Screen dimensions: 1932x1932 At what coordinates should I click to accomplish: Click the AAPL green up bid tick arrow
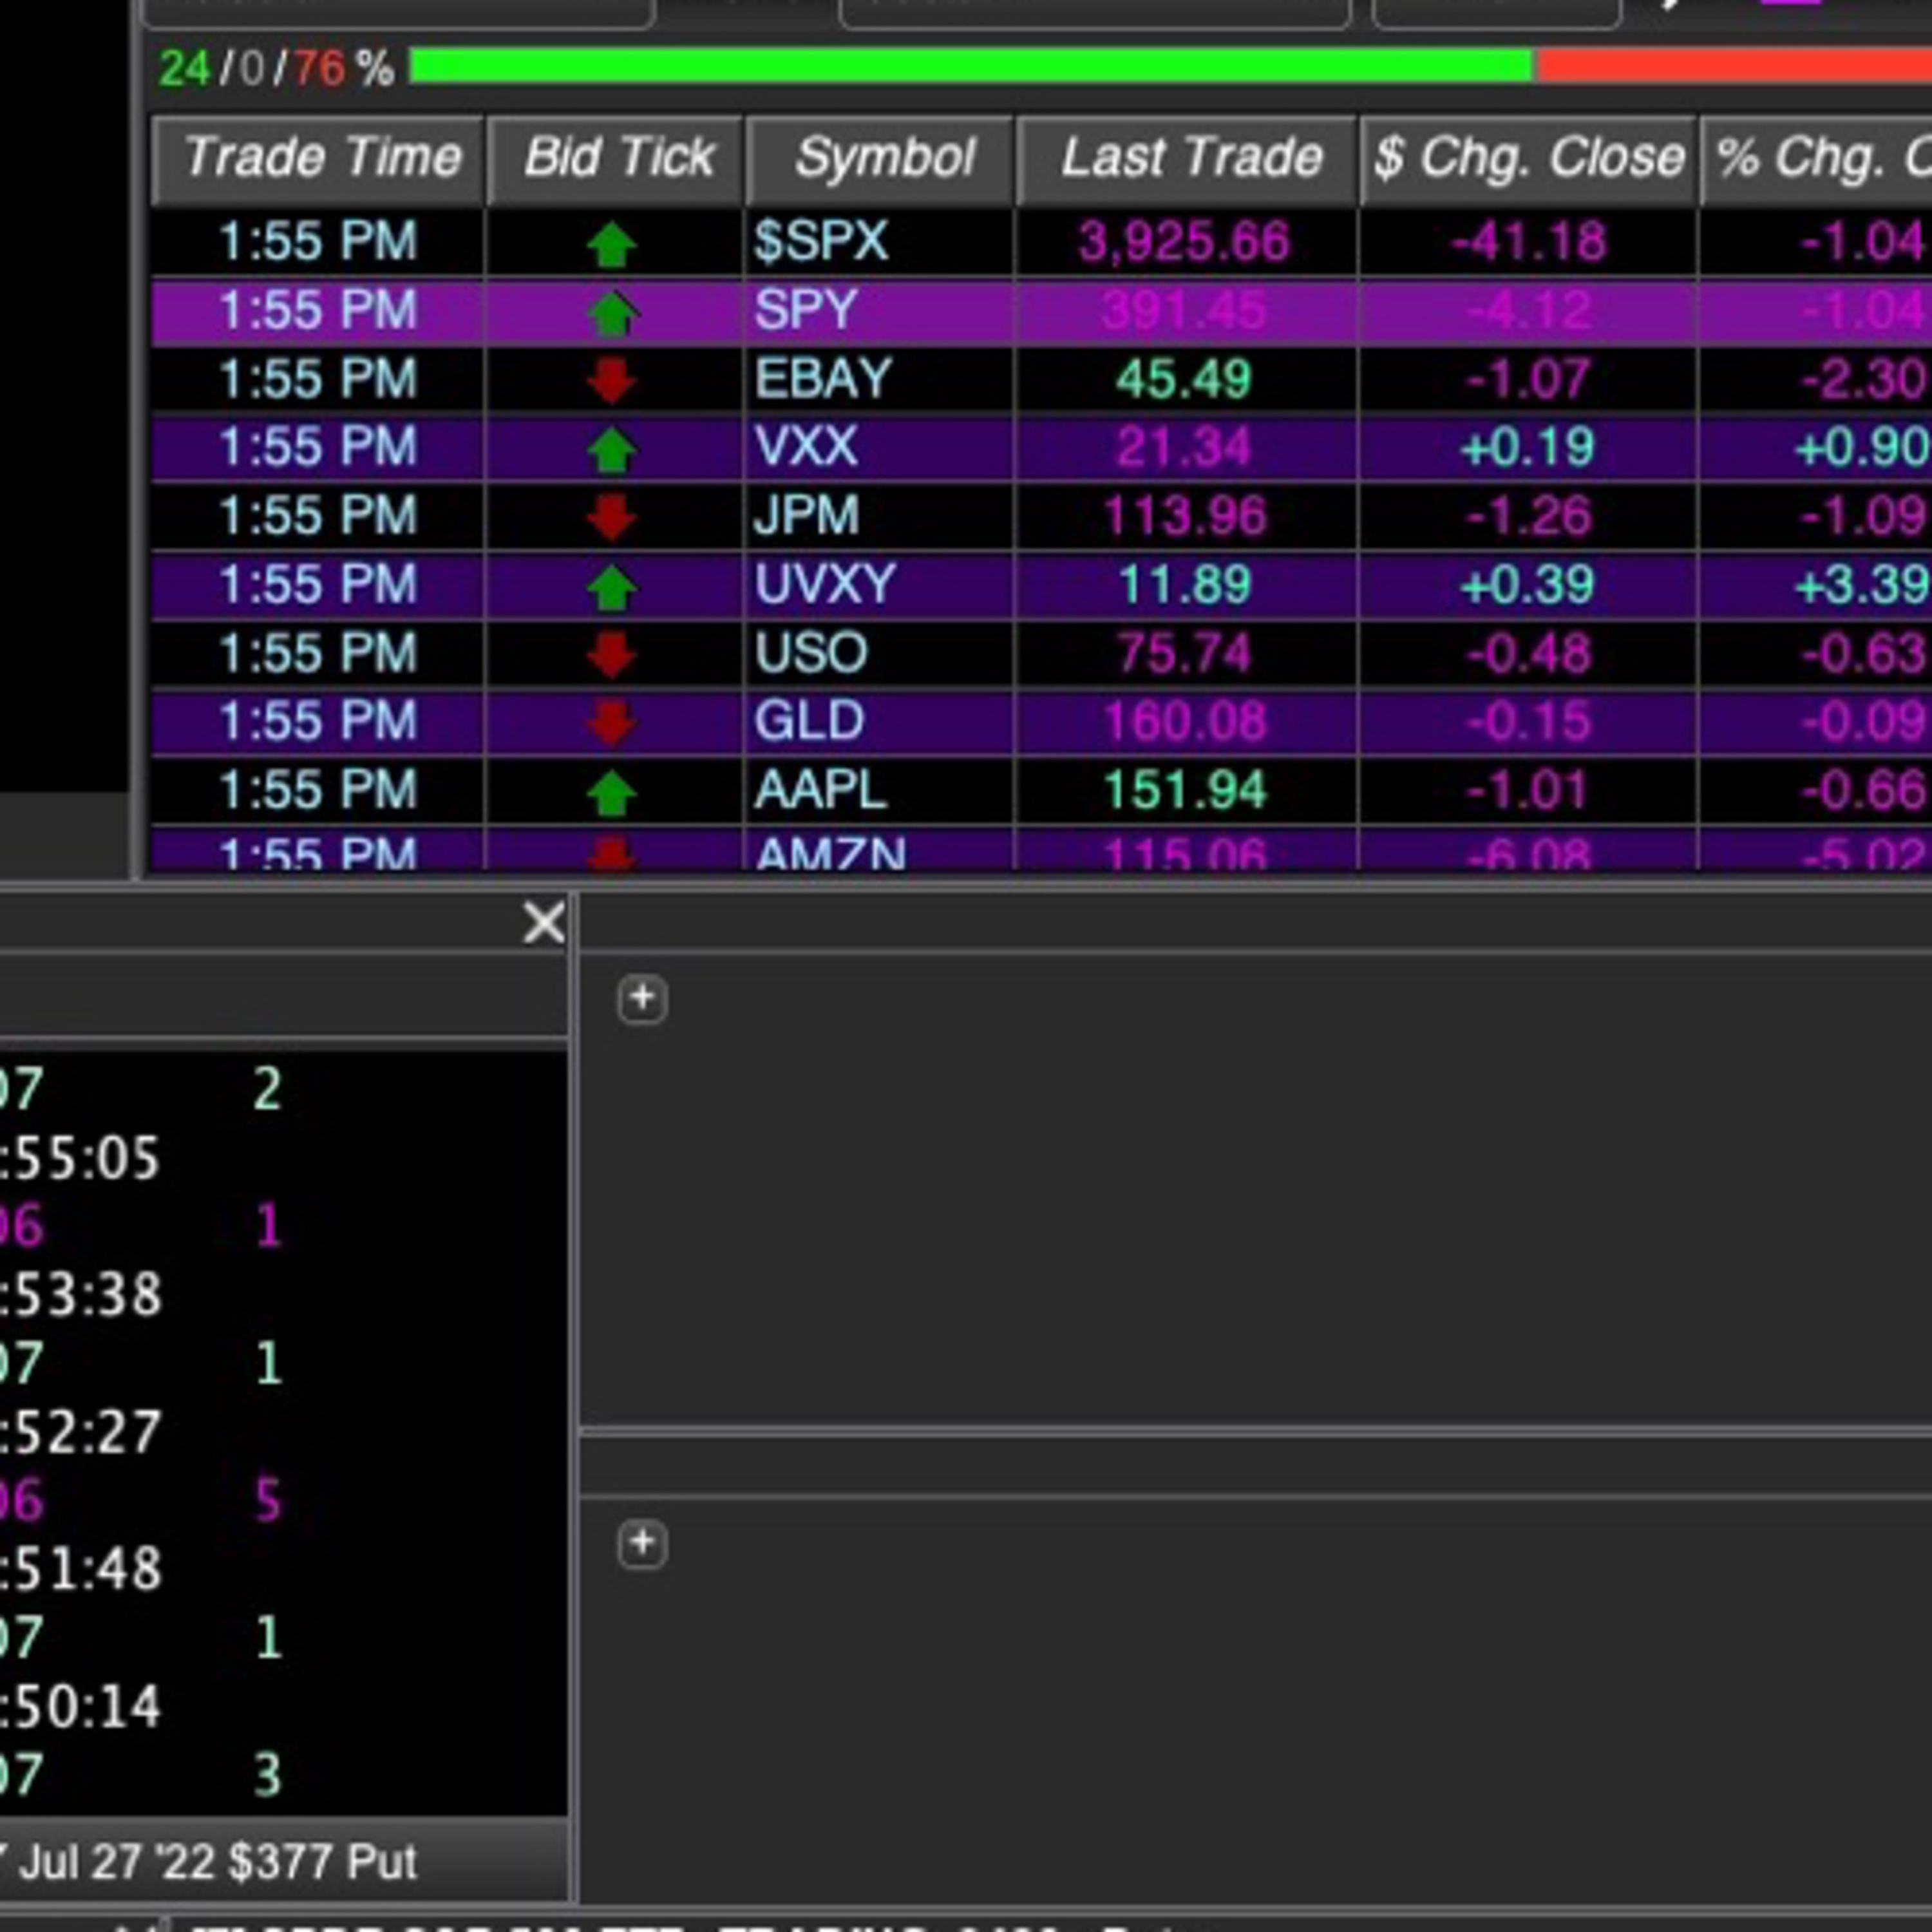tap(611, 793)
